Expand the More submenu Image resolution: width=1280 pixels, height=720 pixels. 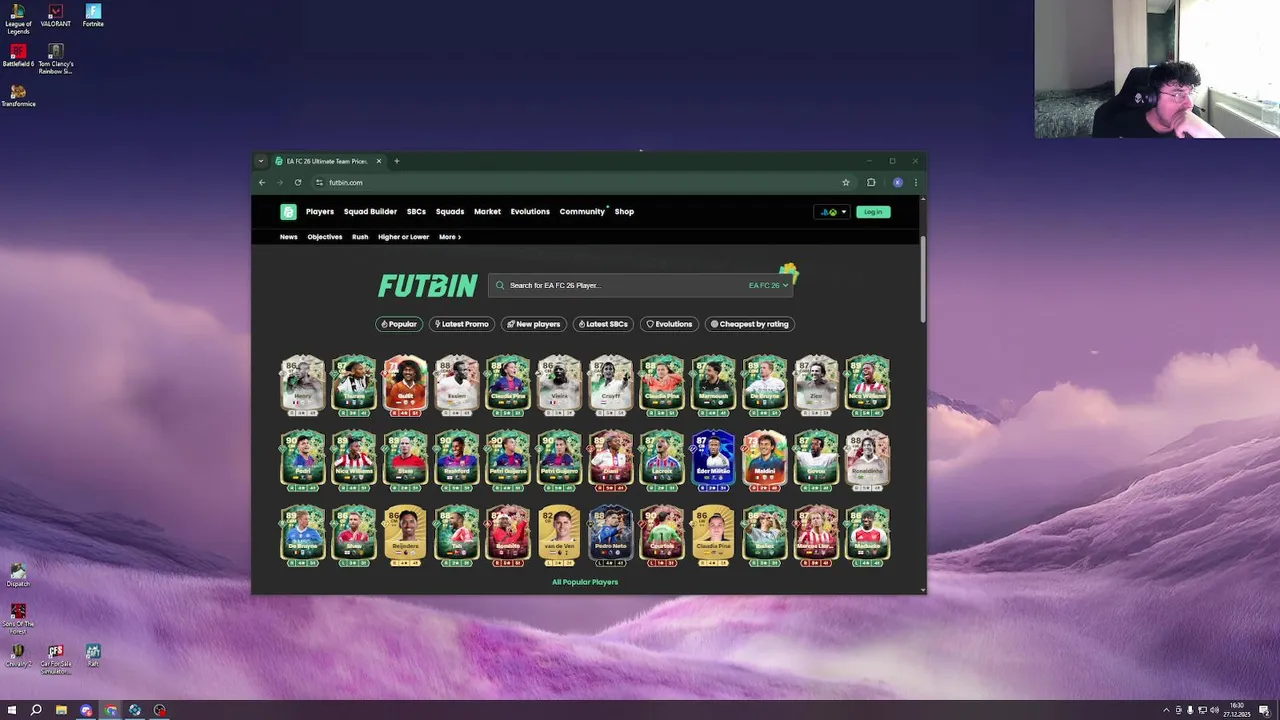(x=450, y=237)
